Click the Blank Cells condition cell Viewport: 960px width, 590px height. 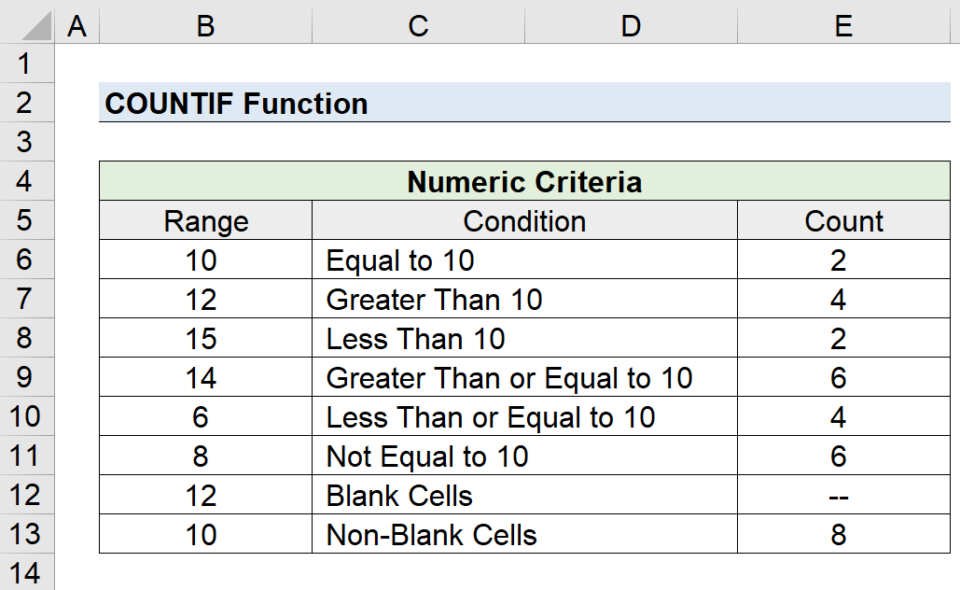tap(524, 495)
